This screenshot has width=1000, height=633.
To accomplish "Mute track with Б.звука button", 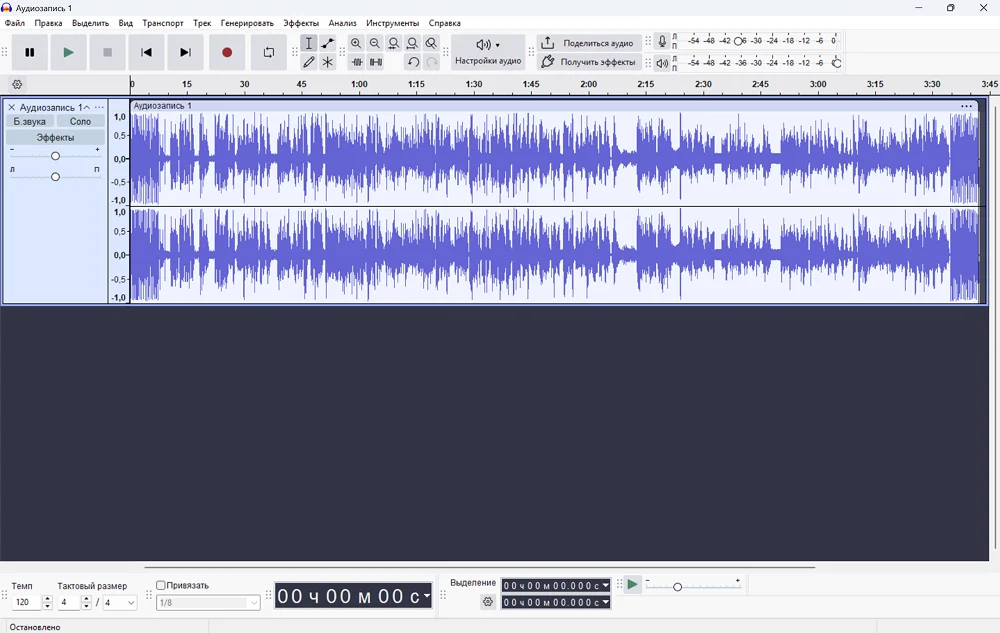I will (30, 121).
